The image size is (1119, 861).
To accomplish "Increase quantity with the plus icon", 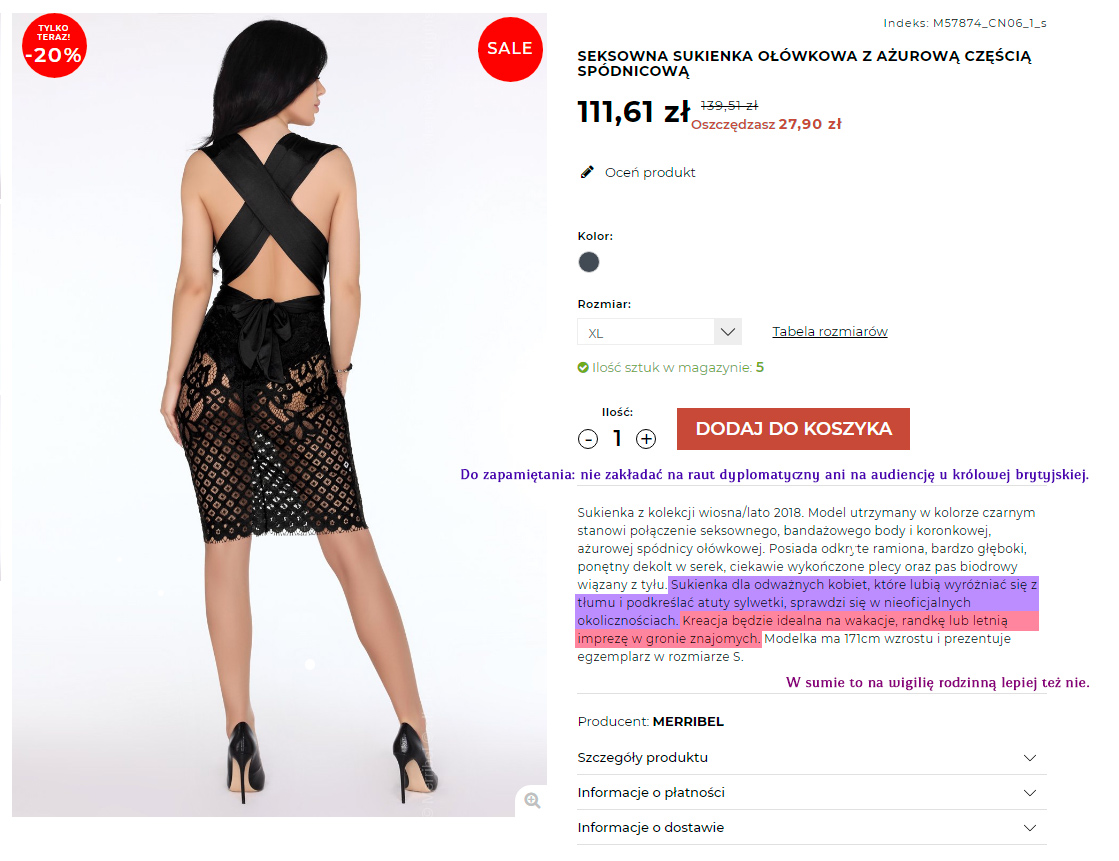I will coord(646,438).
